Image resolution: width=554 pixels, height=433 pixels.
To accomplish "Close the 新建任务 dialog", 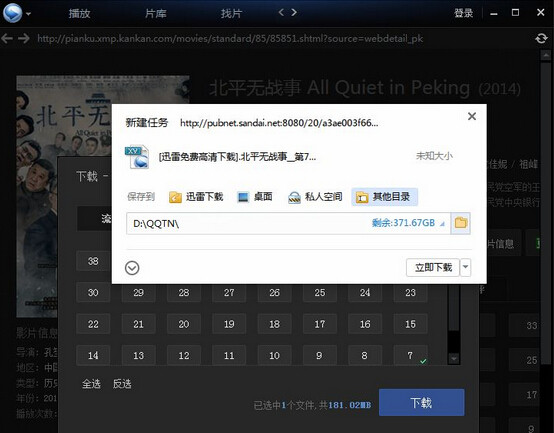I will tap(472, 116).
